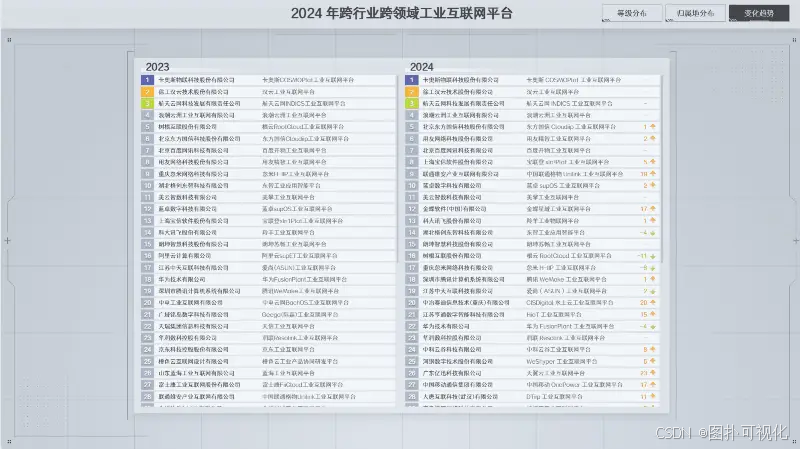The width and height of the screenshot is (800, 449).
Task: Switch to the 归属地分布 tab
Action: [695, 13]
